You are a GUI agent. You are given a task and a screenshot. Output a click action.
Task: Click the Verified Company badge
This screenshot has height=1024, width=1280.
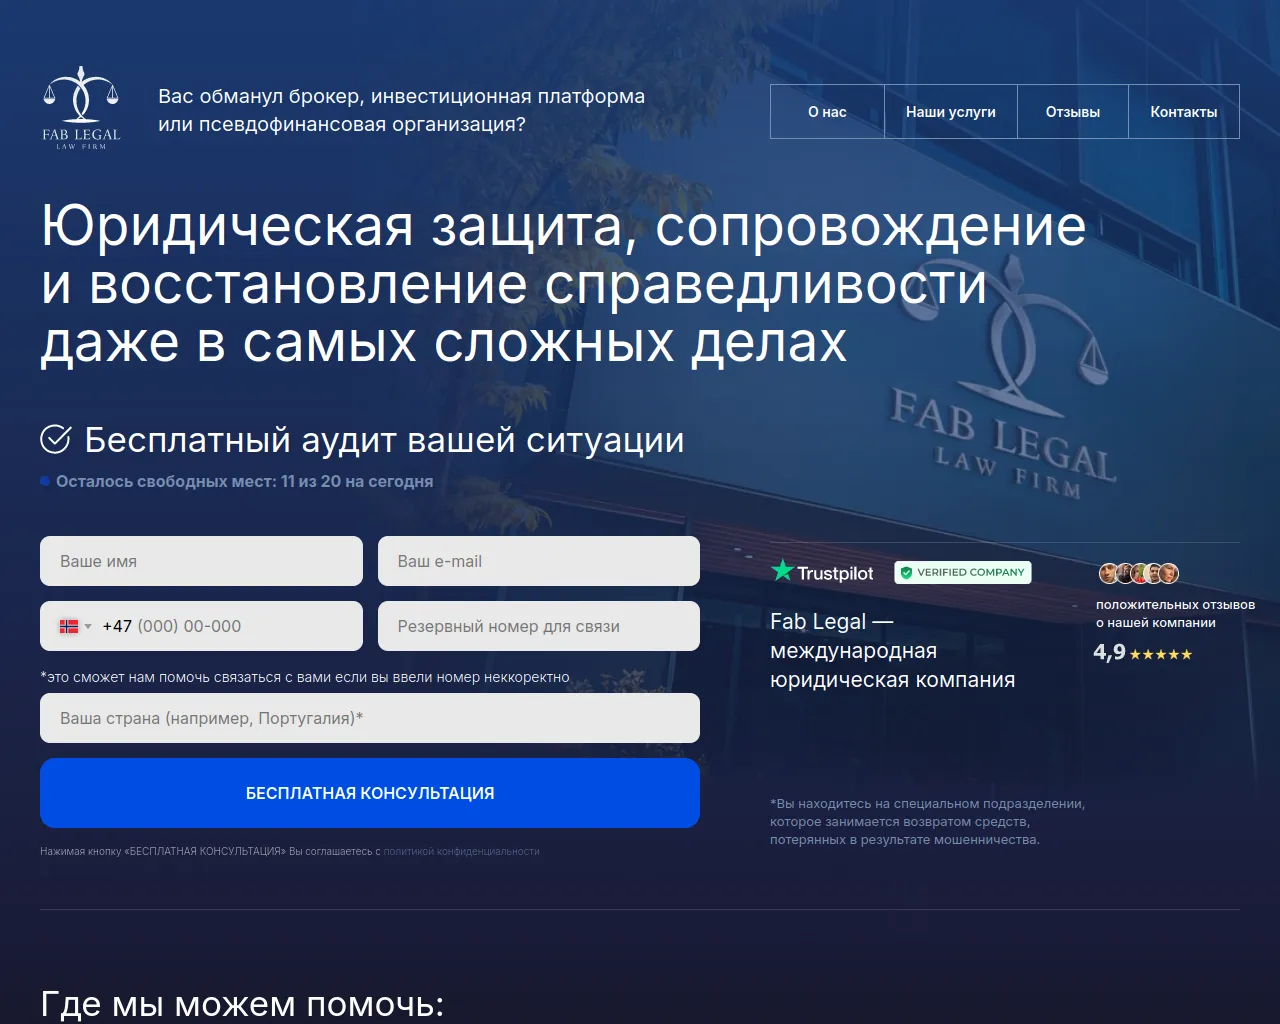point(963,572)
